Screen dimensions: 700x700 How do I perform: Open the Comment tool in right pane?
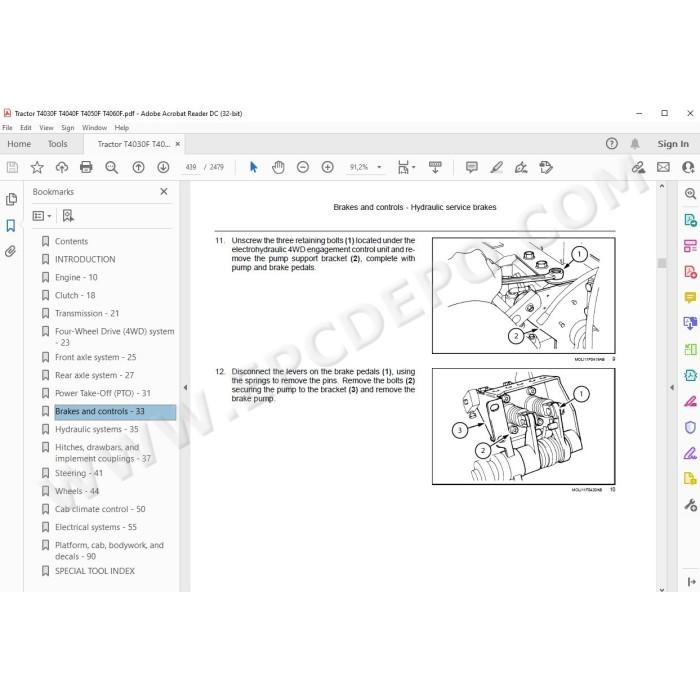(690, 298)
